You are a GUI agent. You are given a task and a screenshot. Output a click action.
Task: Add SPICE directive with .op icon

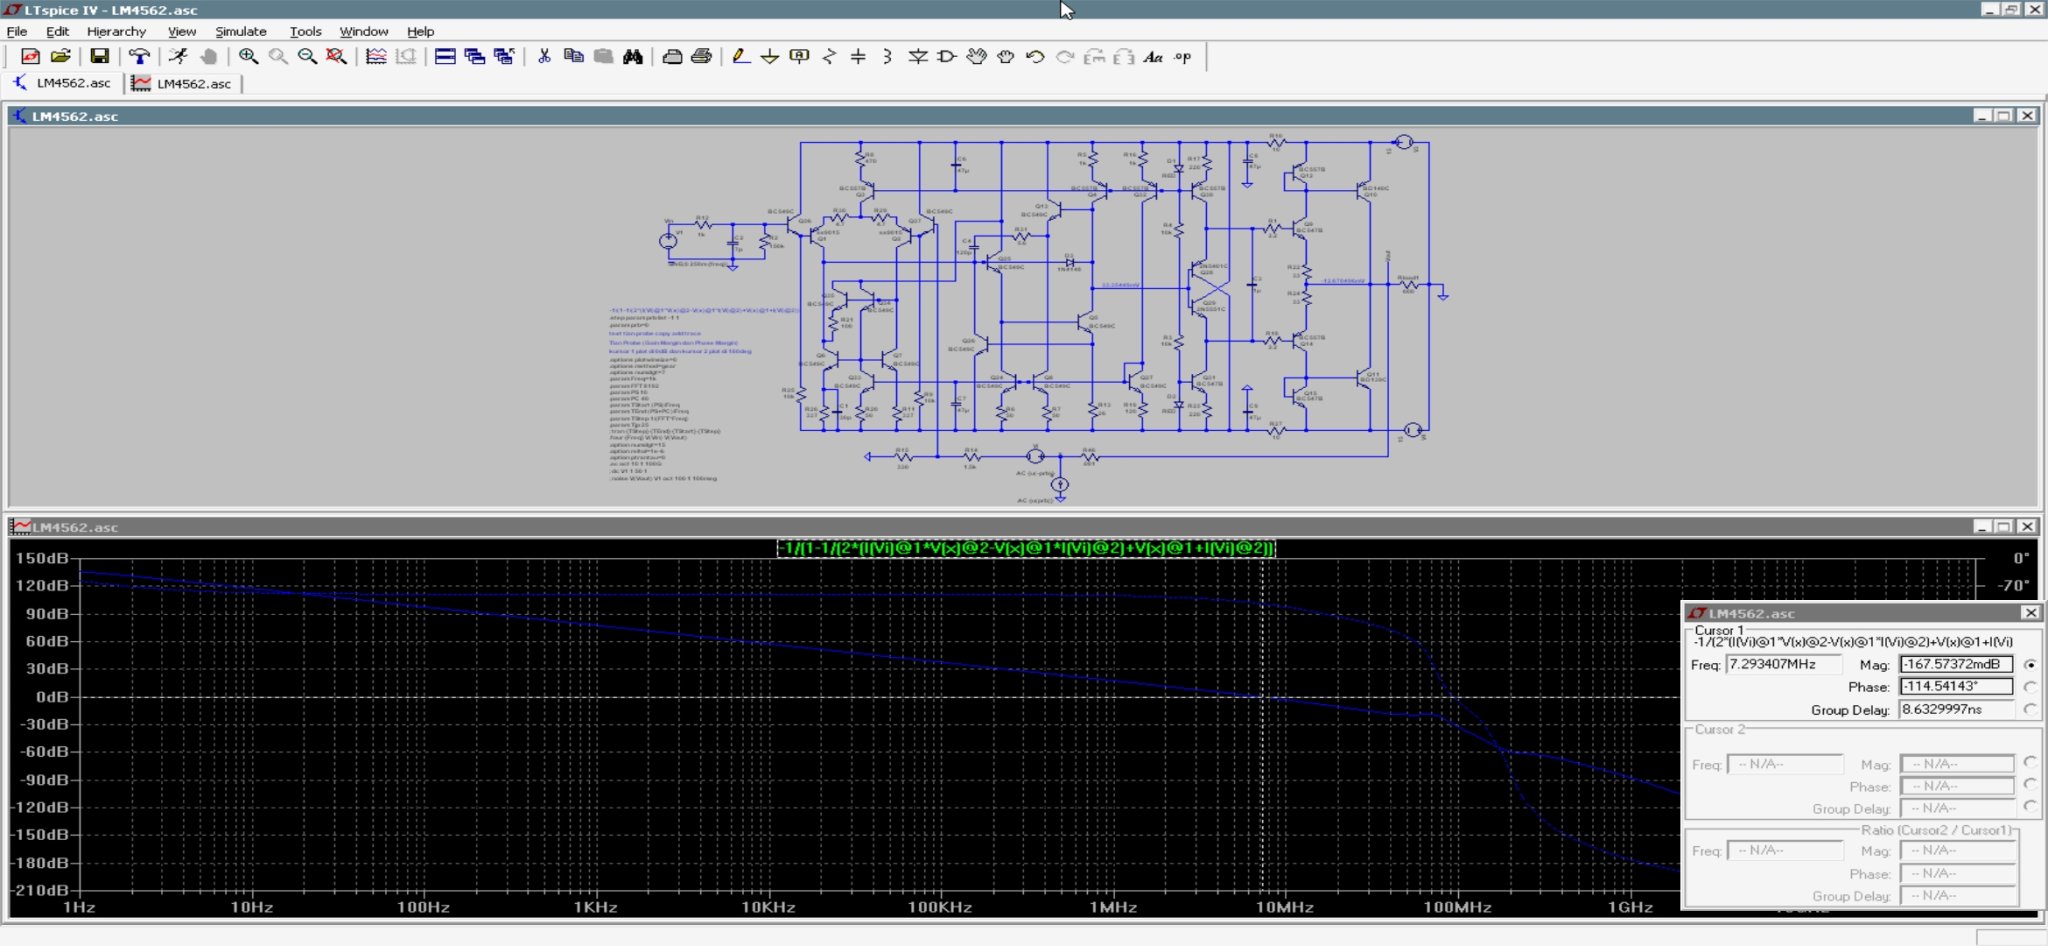pos(1183,57)
